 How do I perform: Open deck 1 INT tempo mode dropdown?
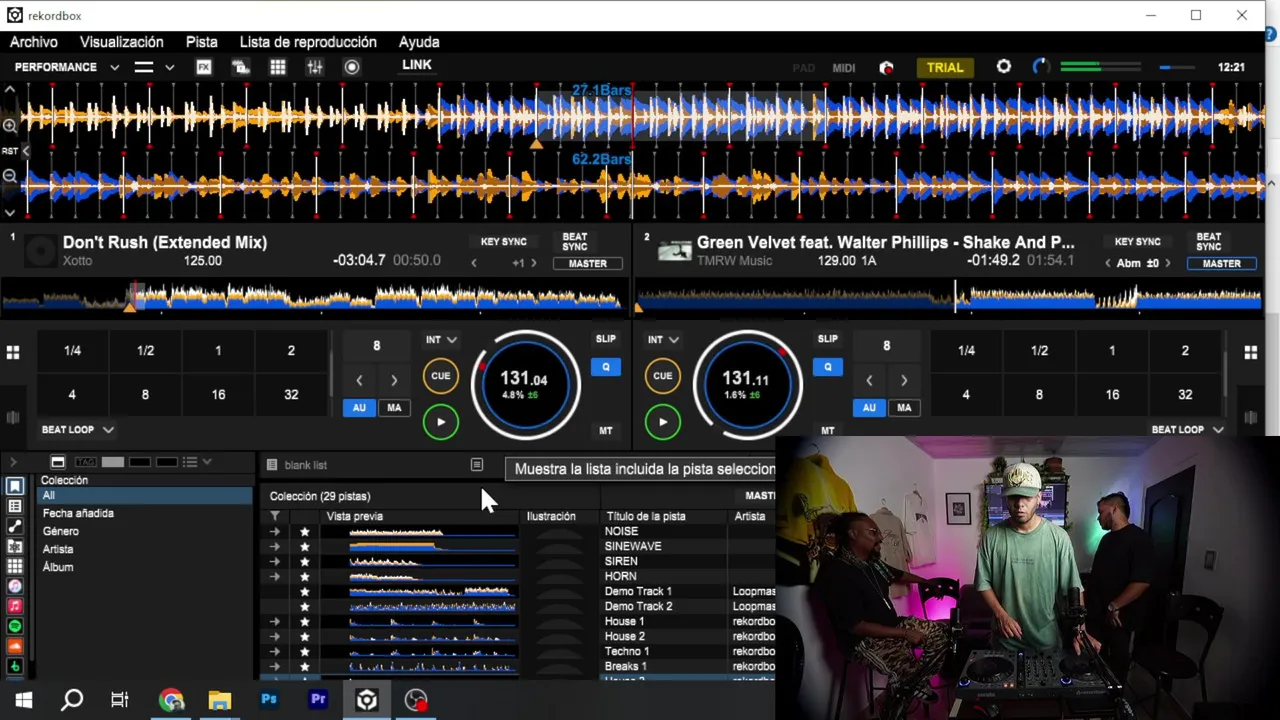(x=441, y=340)
